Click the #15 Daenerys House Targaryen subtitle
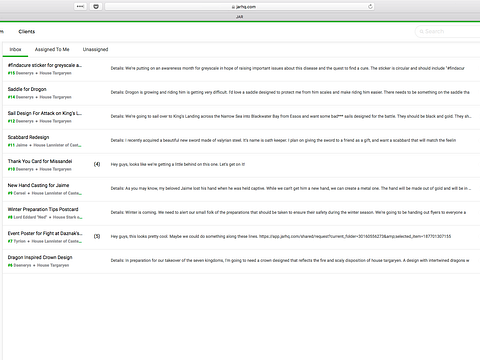Screen dimensions: 480x360 pos(40,73)
